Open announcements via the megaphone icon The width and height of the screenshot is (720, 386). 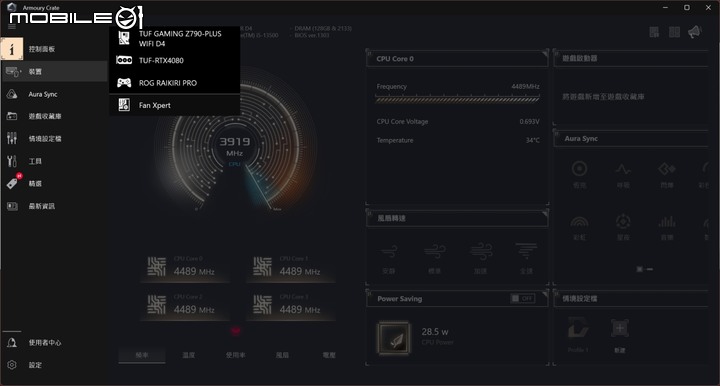pyautogui.click(x=695, y=32)
